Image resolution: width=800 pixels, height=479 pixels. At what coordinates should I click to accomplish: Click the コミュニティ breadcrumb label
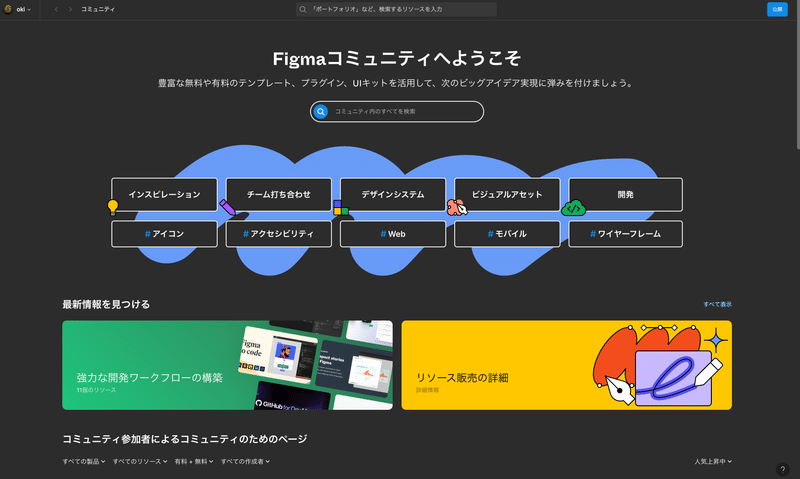coord(98,9)
